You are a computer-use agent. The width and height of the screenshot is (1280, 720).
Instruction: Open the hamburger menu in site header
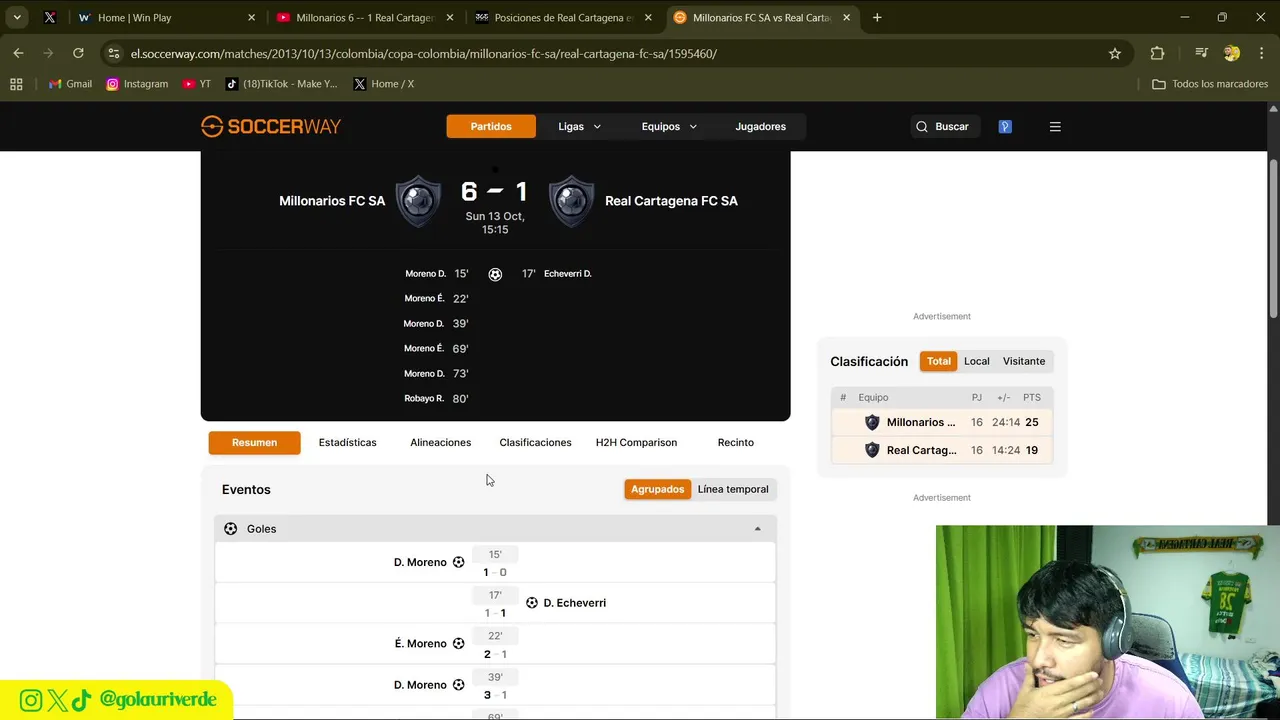pyautogui.click(x=1055, y=127)
